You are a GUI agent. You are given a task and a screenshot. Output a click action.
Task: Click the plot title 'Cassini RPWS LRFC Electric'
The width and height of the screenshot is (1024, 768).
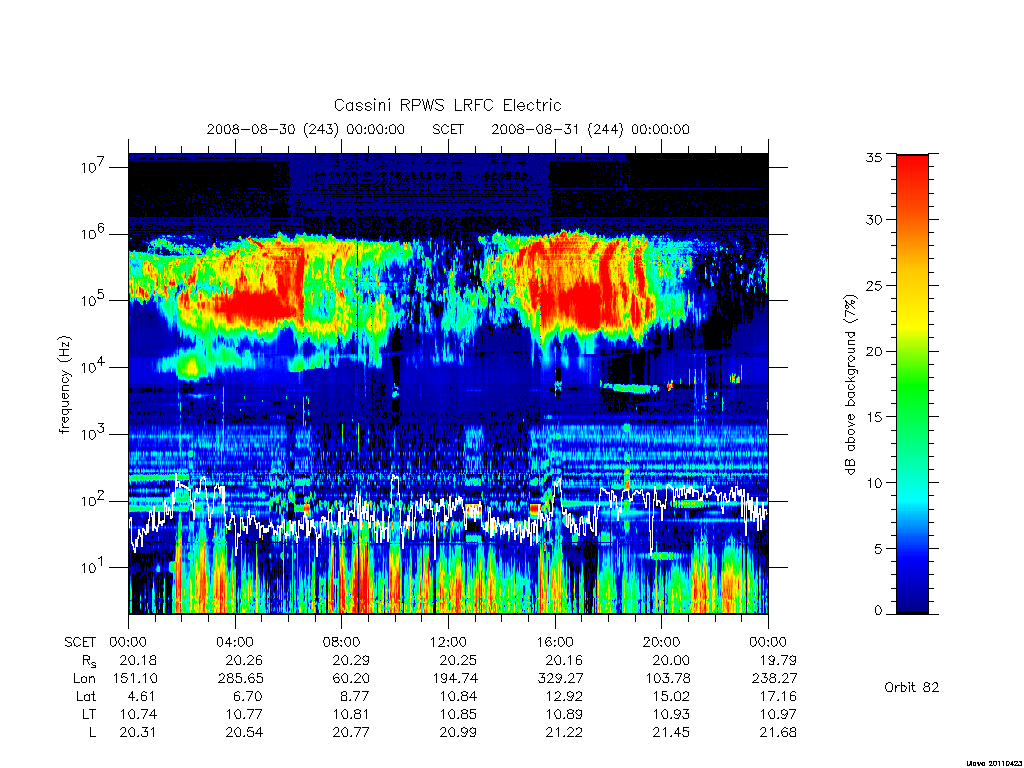pyautogui.click(x=447, y=105)
